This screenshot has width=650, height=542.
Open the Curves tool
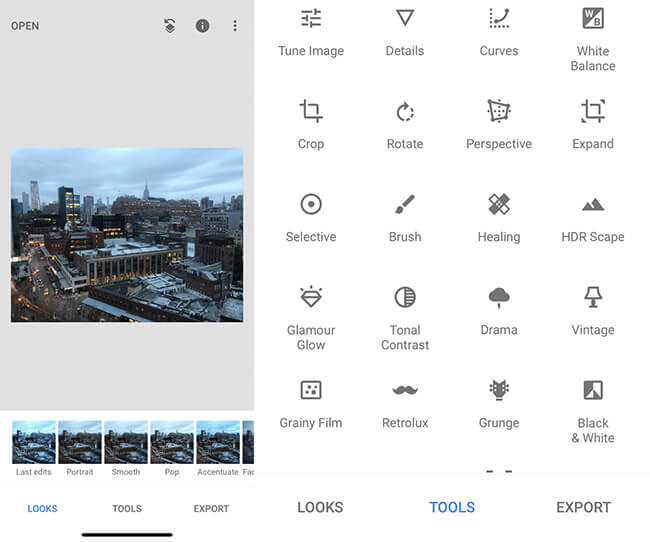499,33
